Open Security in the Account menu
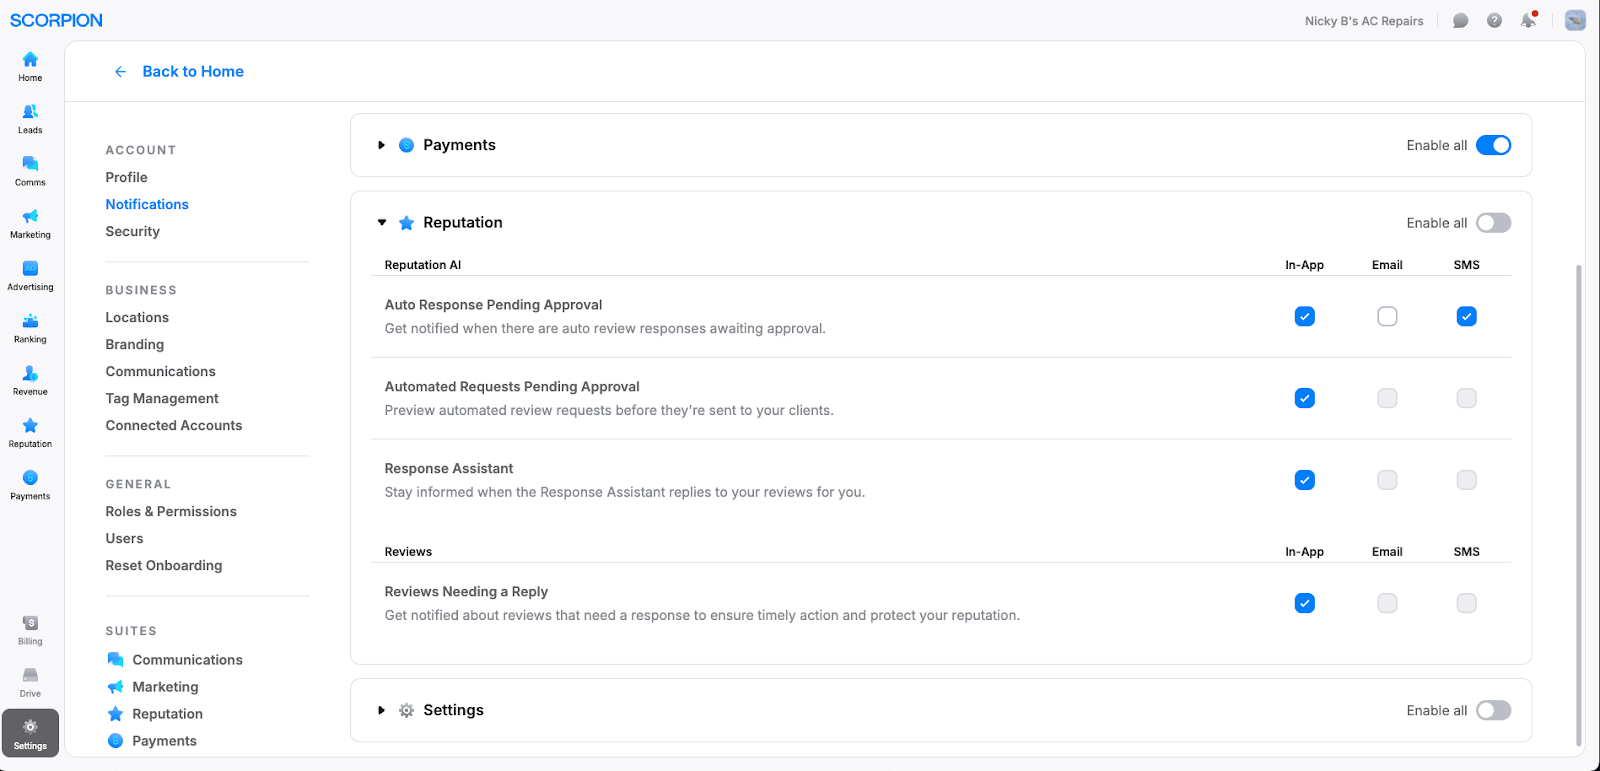This screenshot has height=771, width=1600. (132, 231)
